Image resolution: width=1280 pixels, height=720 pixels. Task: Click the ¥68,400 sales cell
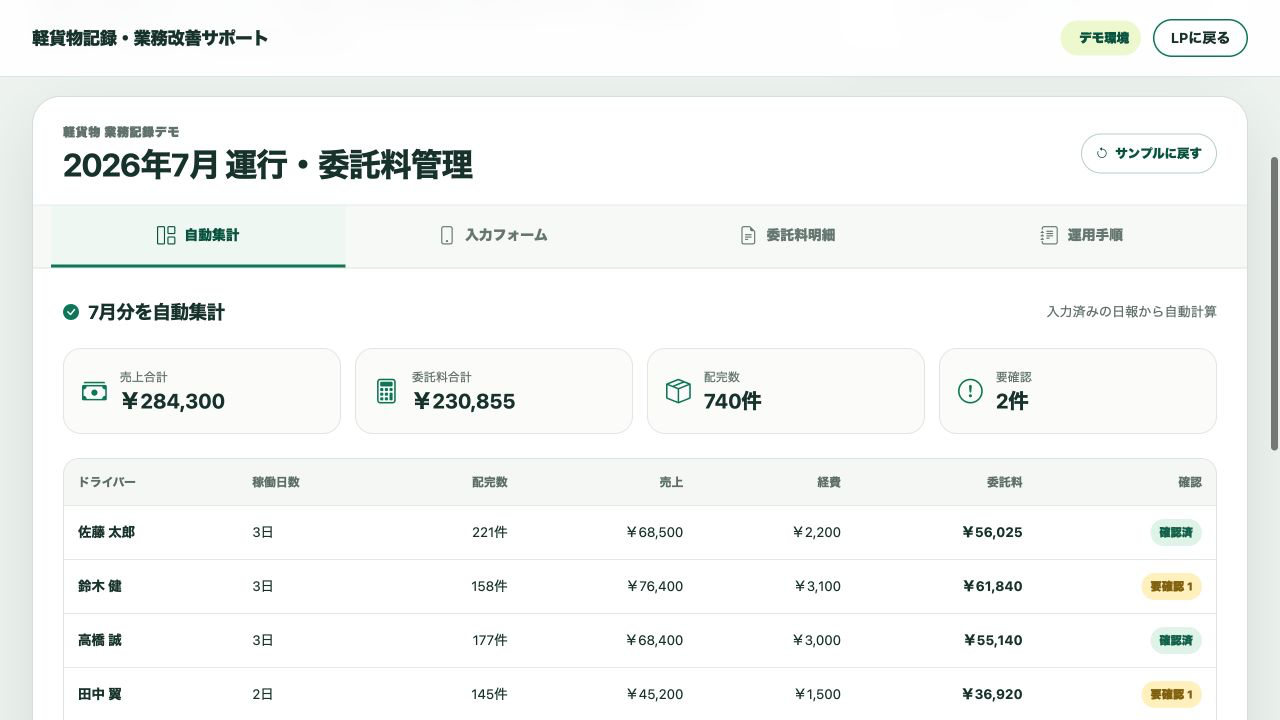tap(654, 640)
